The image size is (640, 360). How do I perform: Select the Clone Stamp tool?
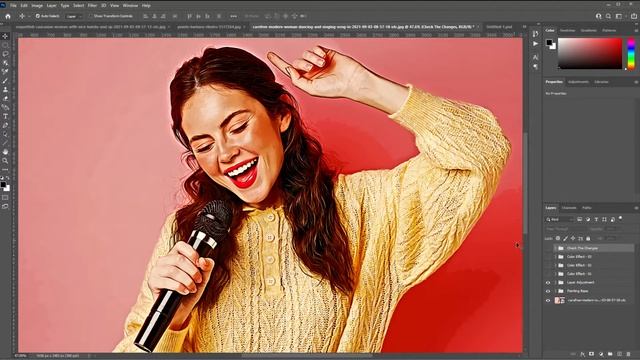5,89
